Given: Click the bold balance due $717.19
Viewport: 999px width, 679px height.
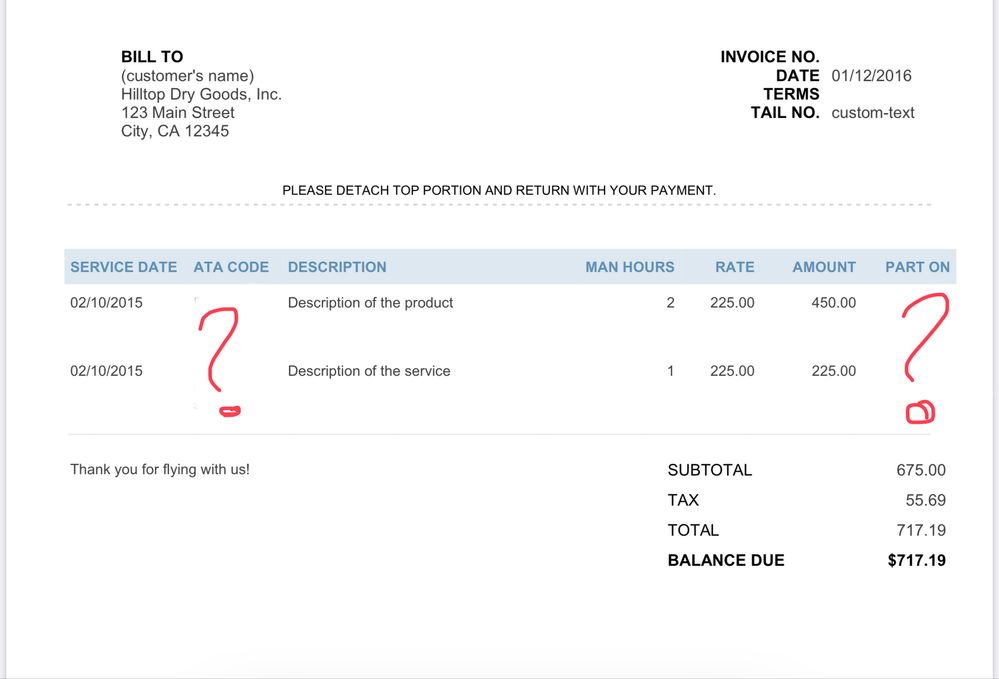Looking at the screenshot, I should (916, 560).
